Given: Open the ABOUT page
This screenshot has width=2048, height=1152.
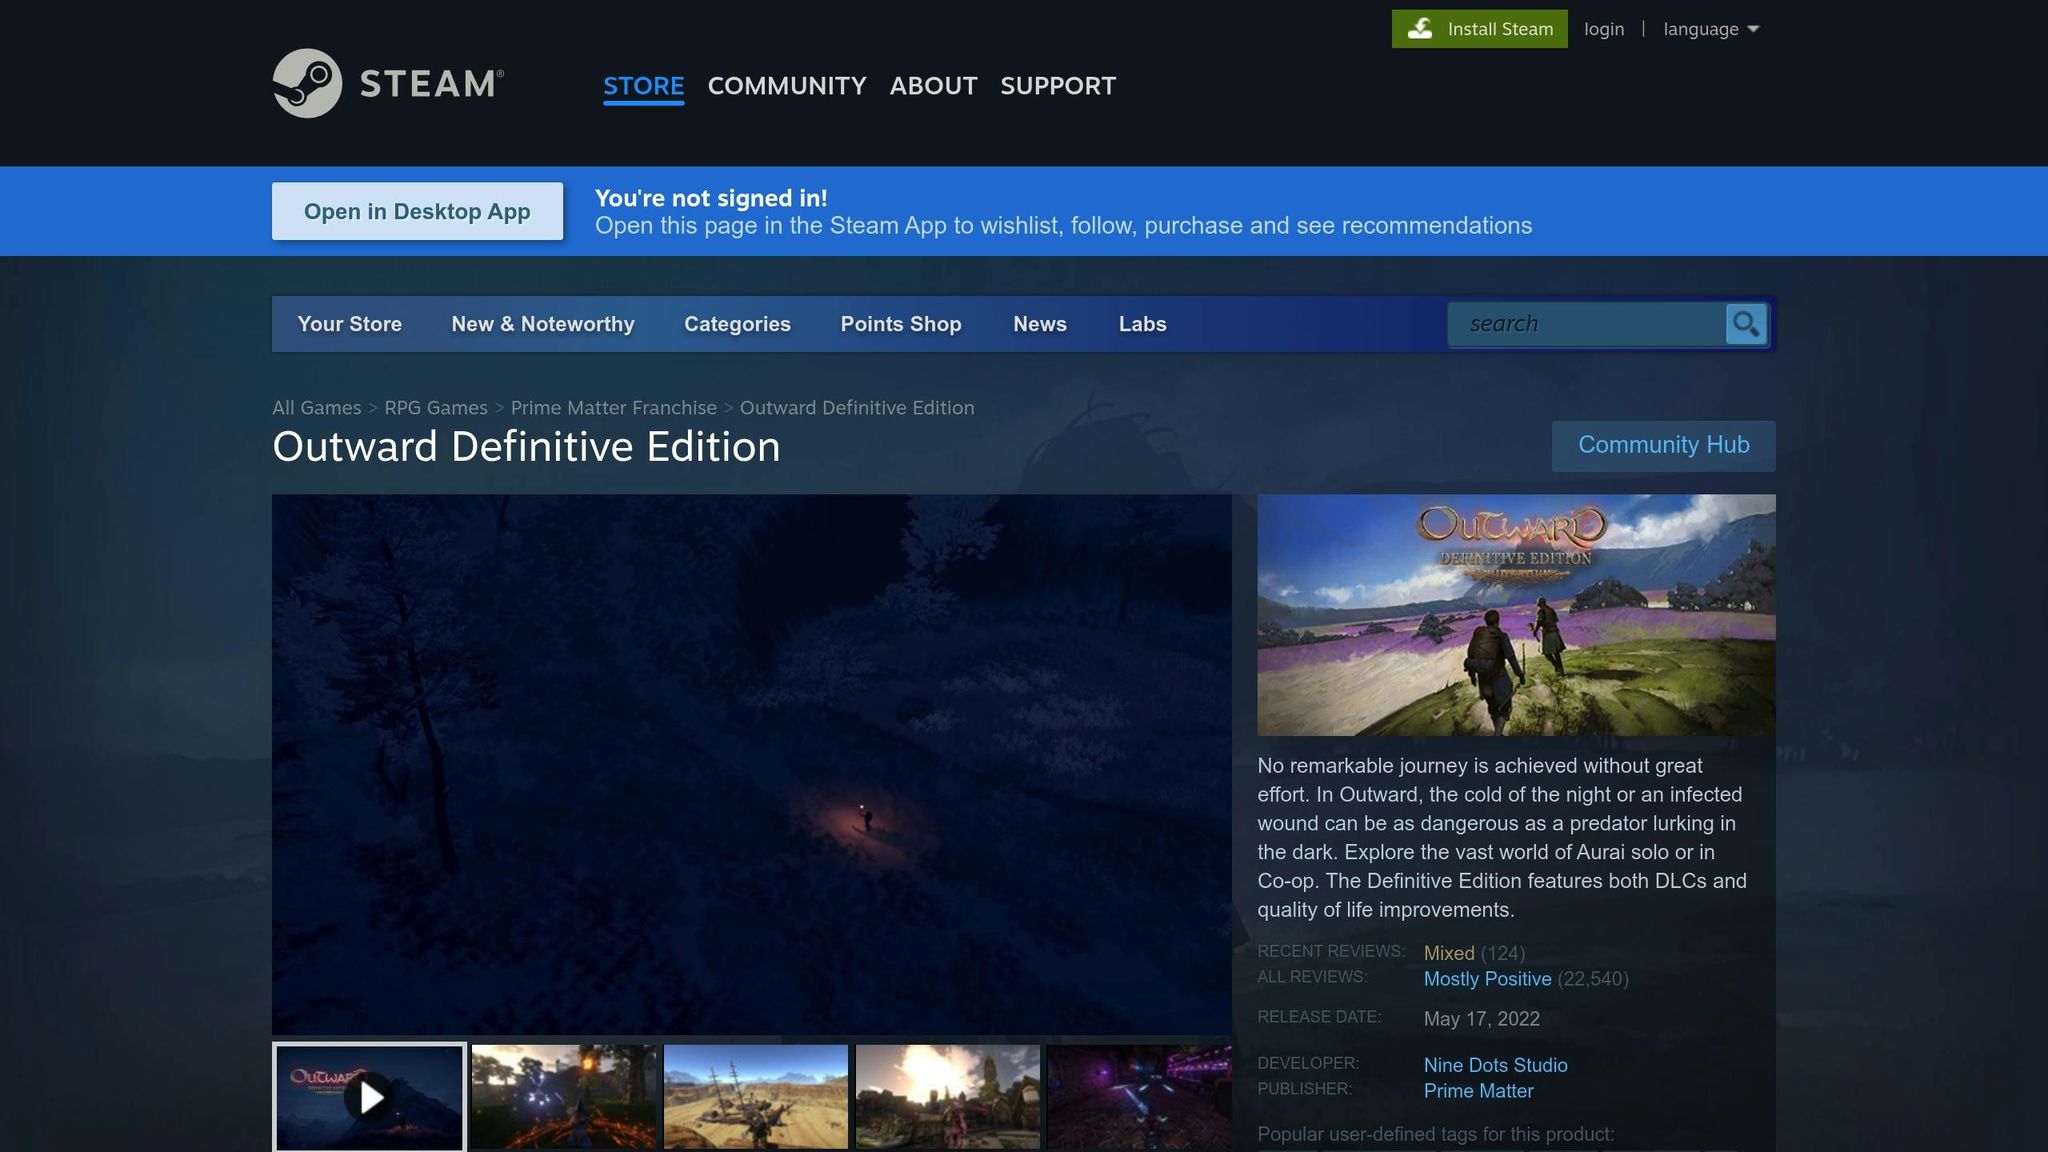Looking at the screenshot, I should pos(933,86).
